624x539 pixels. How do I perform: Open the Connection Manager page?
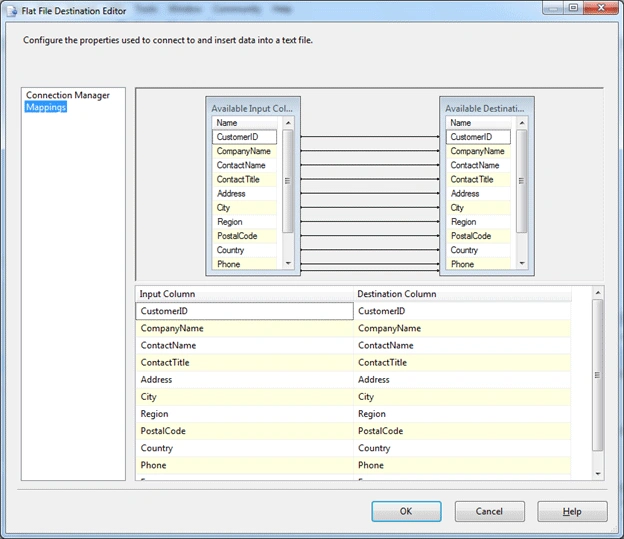[x=68, y=95]
